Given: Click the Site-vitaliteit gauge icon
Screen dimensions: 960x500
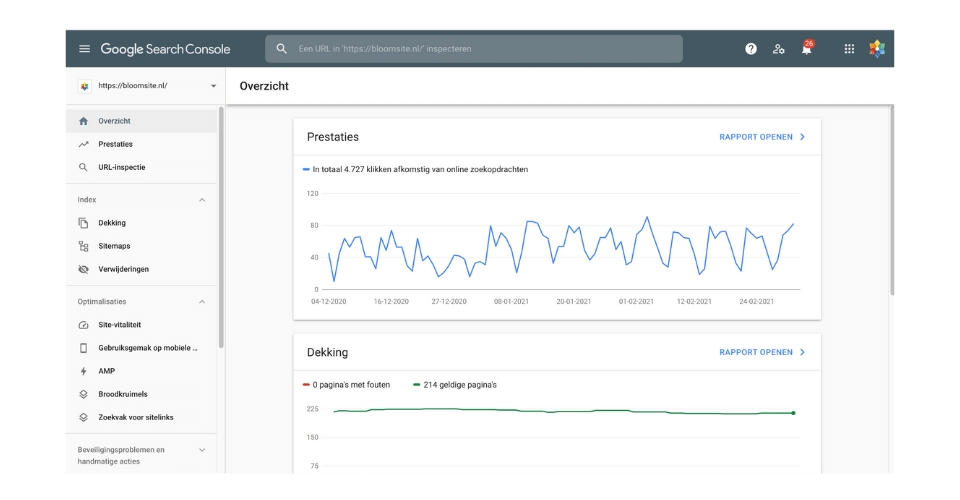Looking at the screenshot, I should tap(83, 325).
